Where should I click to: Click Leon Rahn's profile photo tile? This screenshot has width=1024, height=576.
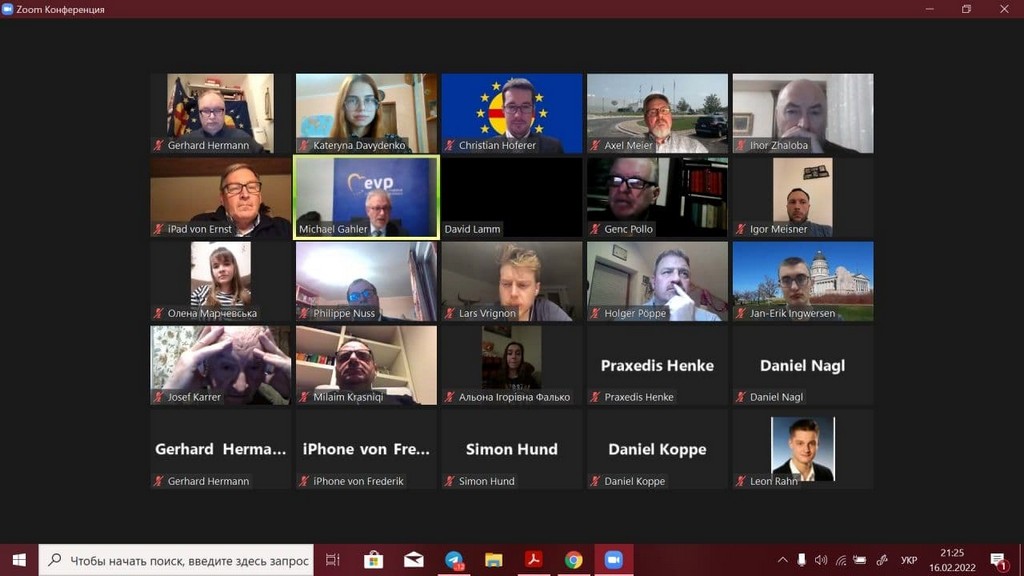click(802, 449)
